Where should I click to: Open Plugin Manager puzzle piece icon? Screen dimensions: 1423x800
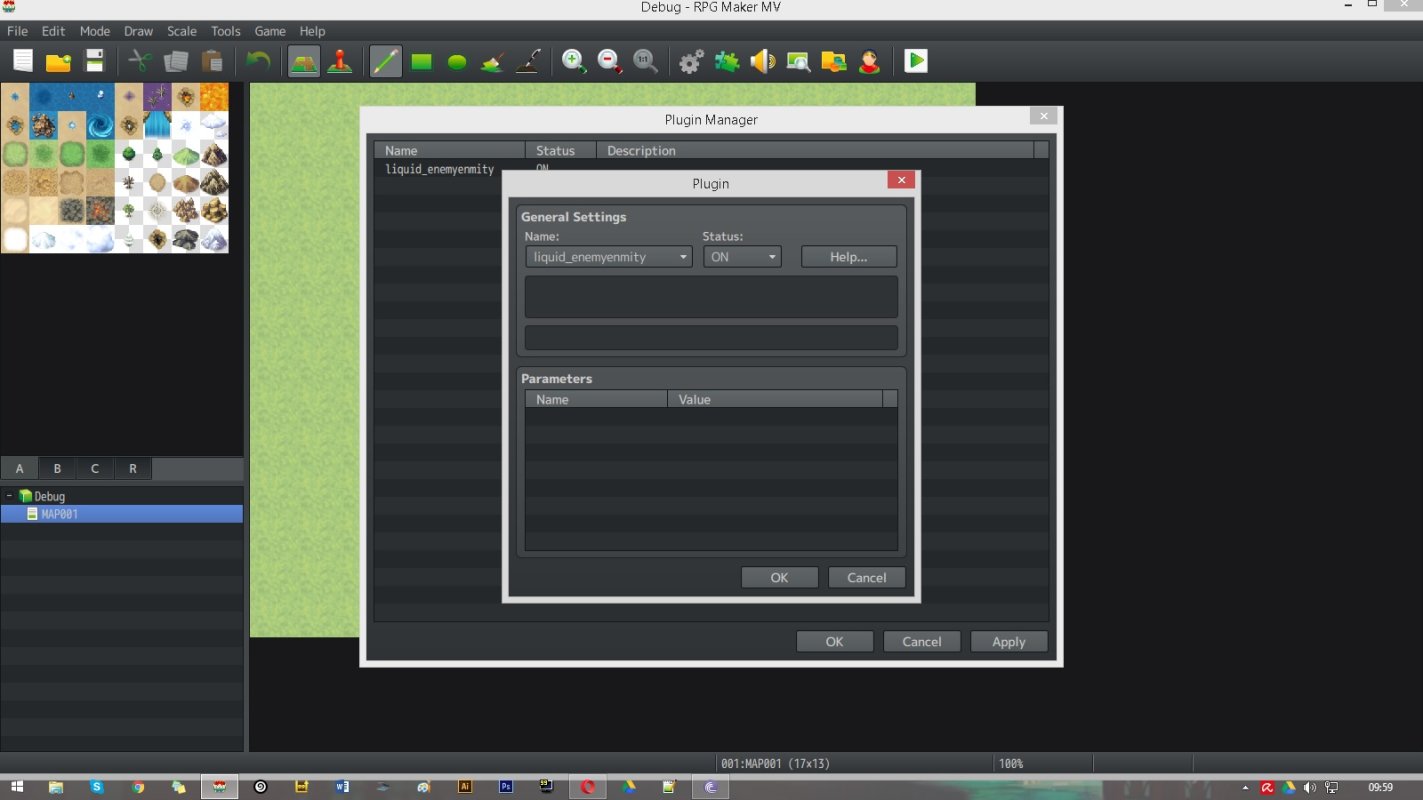[x=727, y=61]
